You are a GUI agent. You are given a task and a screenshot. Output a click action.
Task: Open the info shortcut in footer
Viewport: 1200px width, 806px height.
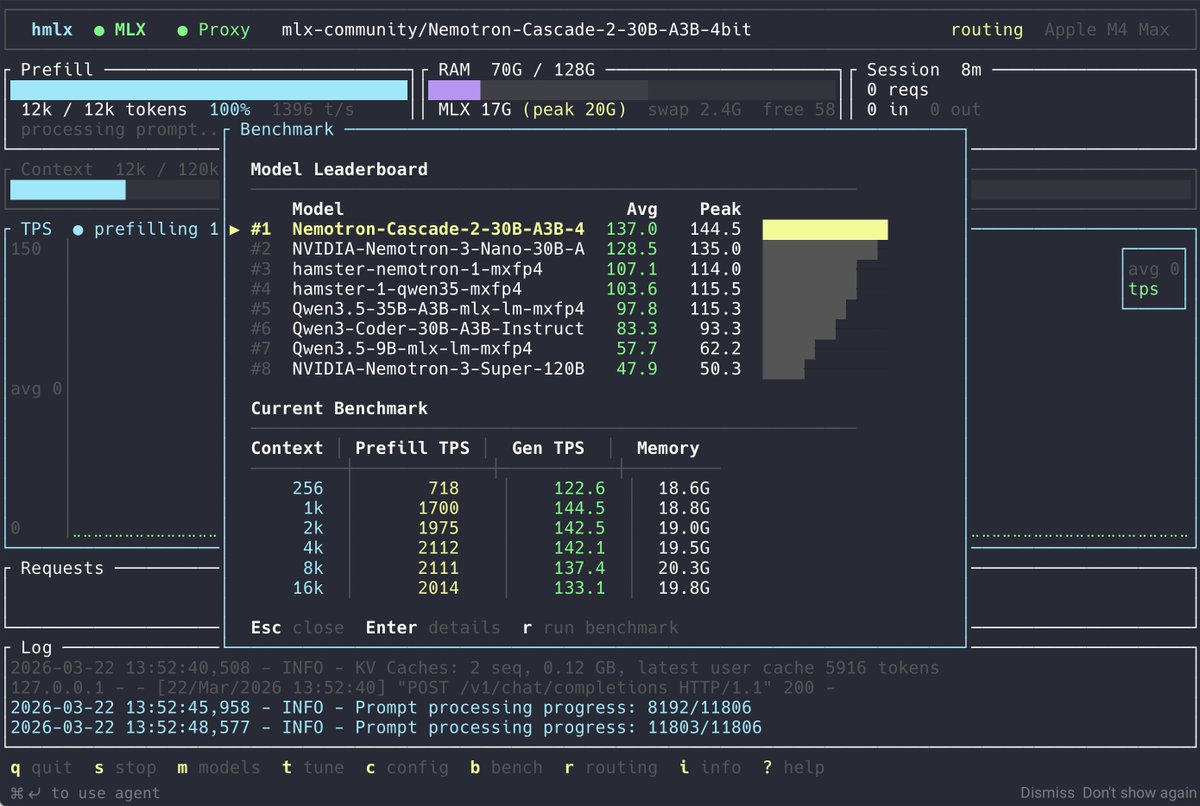(710, 768)
